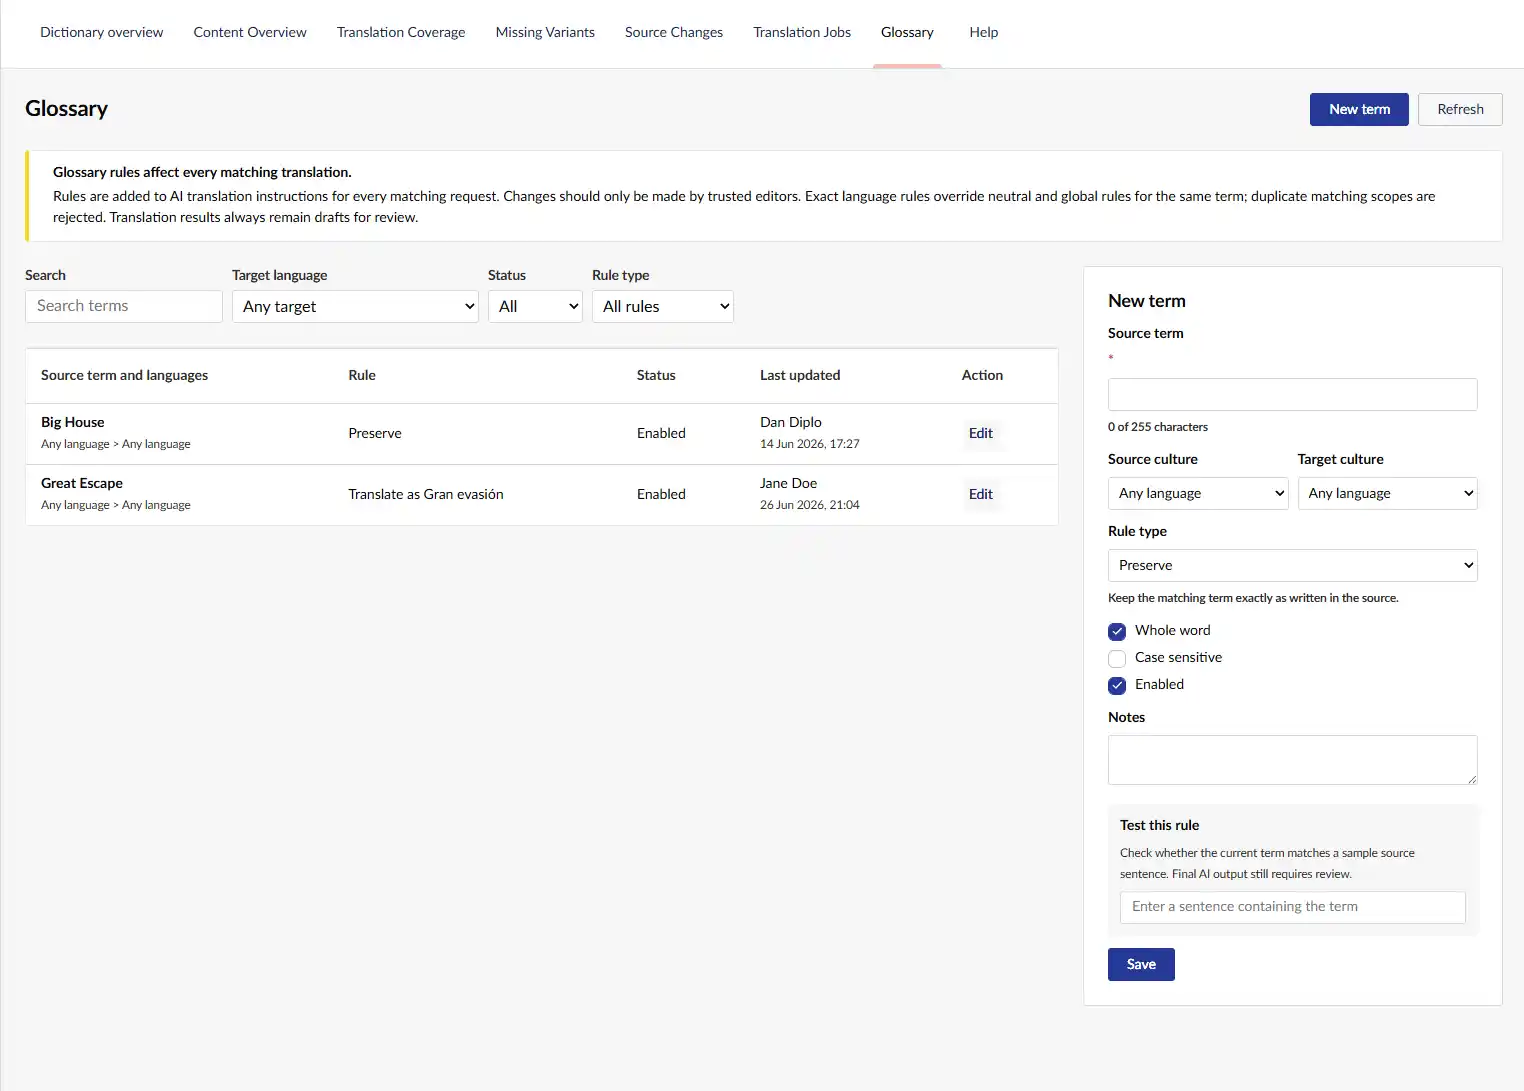Focus the test sentence input field
This screenshot has height=1091, width=1524.
[1292, 907]
